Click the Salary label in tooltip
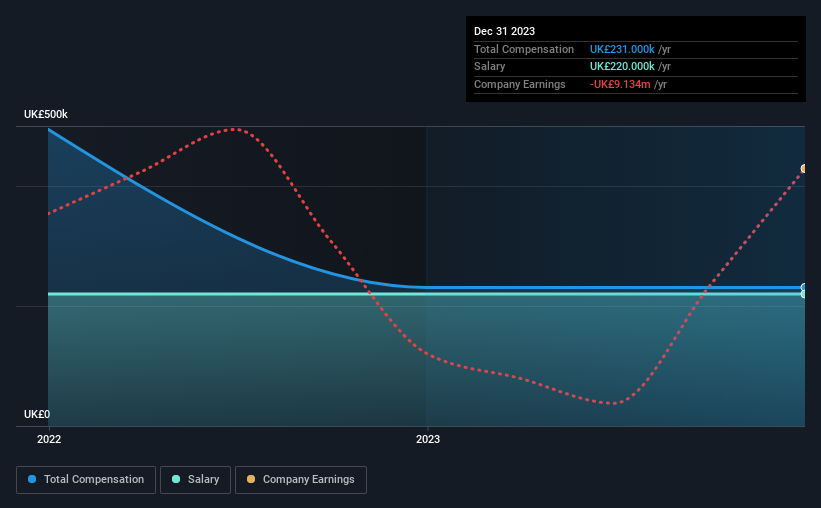 490,67
